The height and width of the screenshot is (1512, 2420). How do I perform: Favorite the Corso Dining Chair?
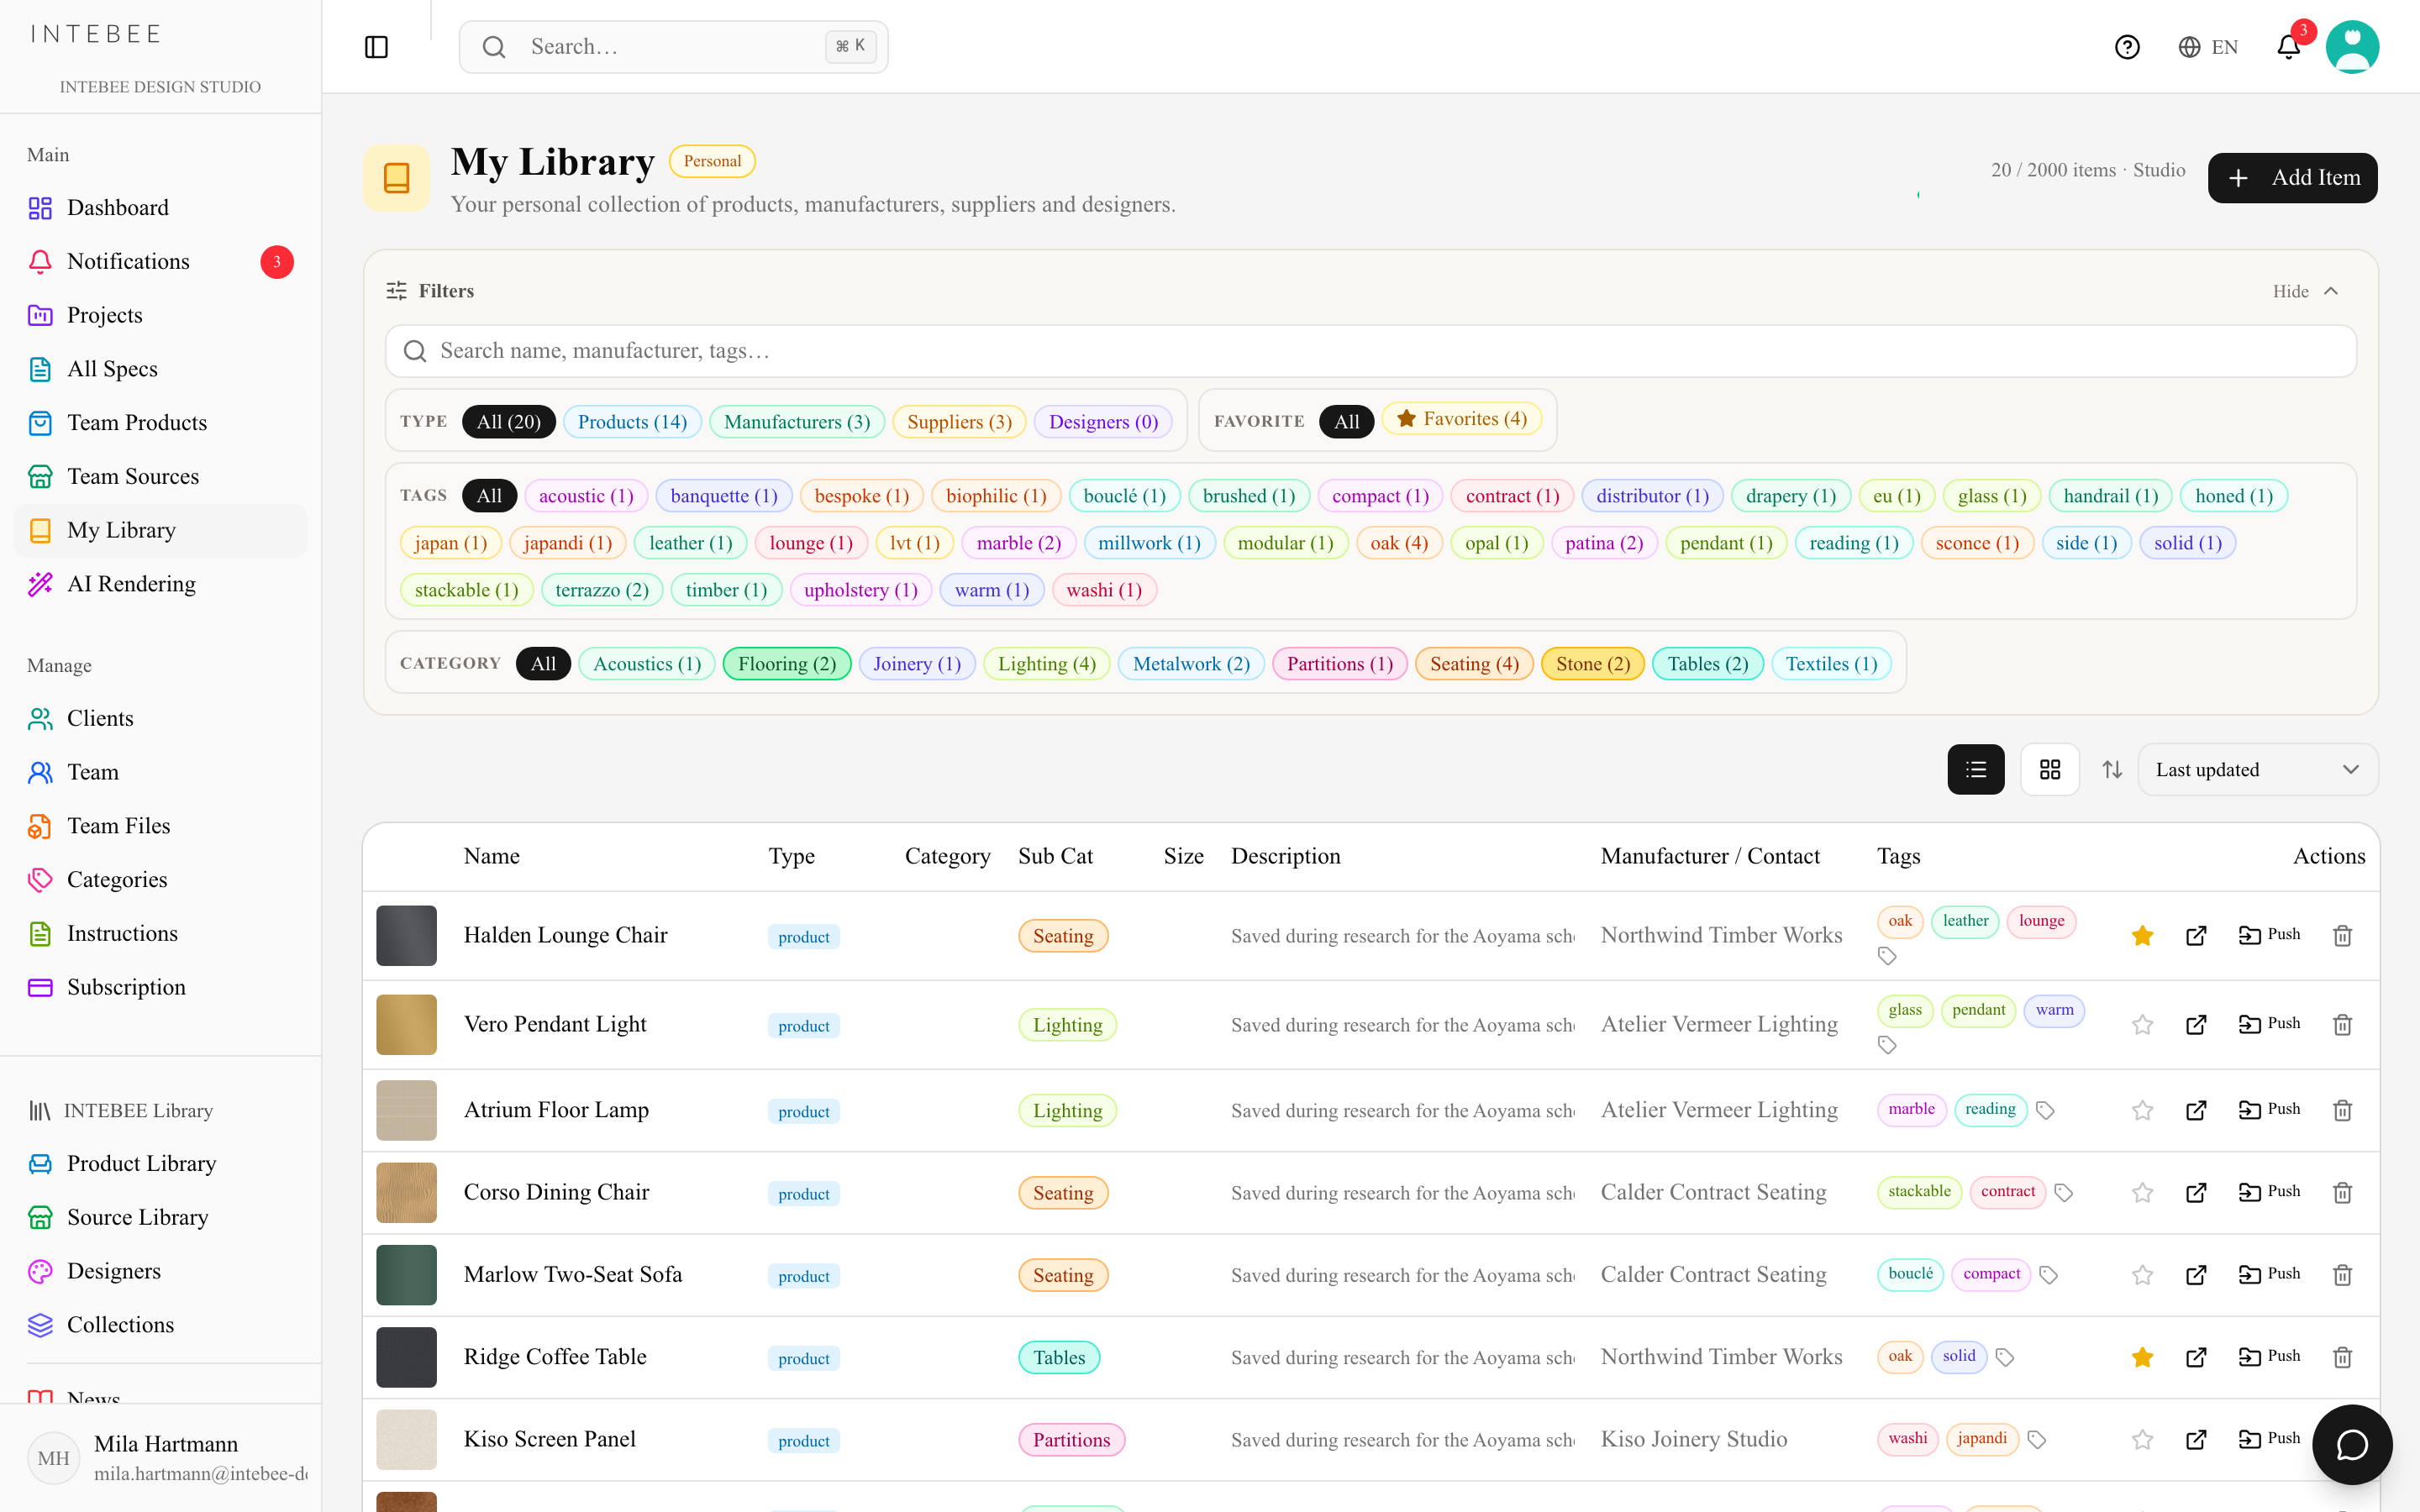tap(2142, 1193)
